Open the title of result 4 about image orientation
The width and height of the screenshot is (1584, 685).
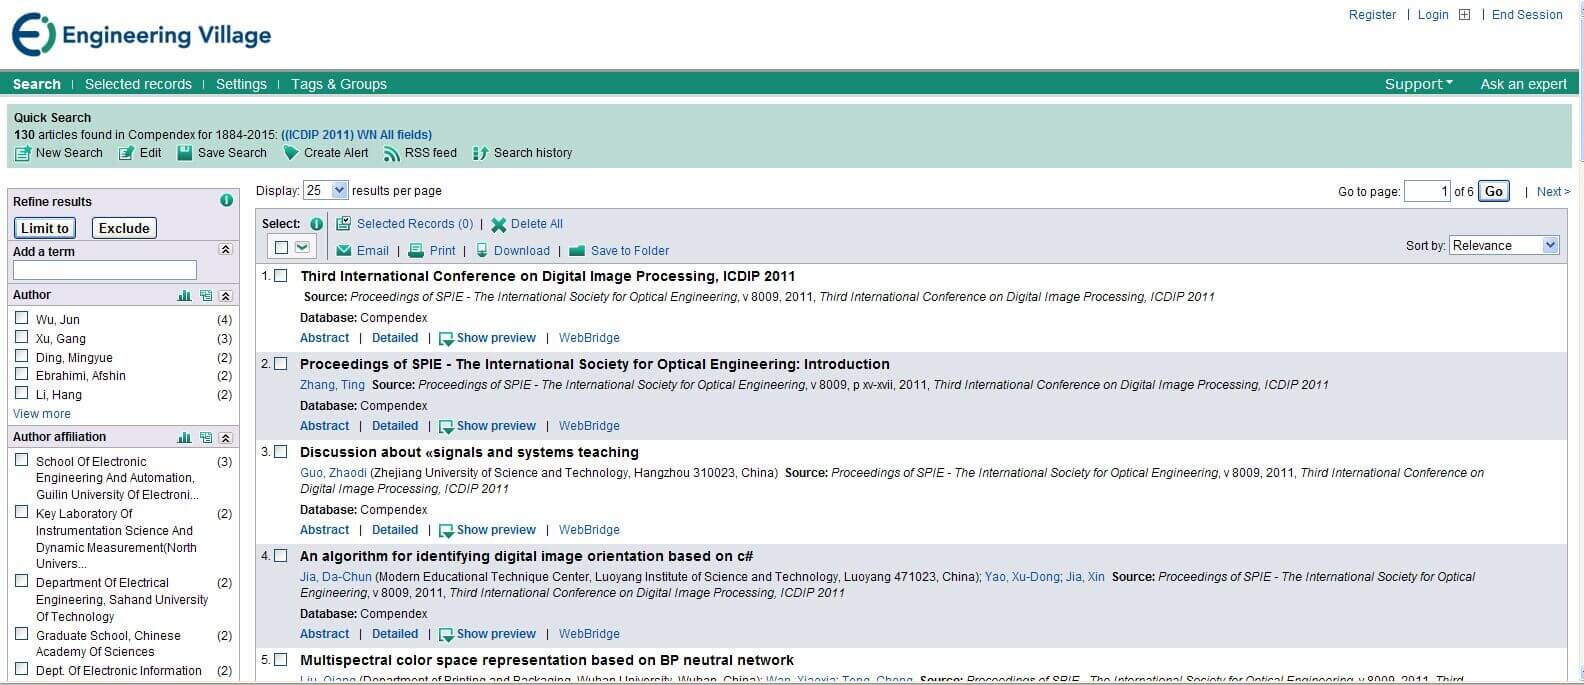[x=526, y=556]
